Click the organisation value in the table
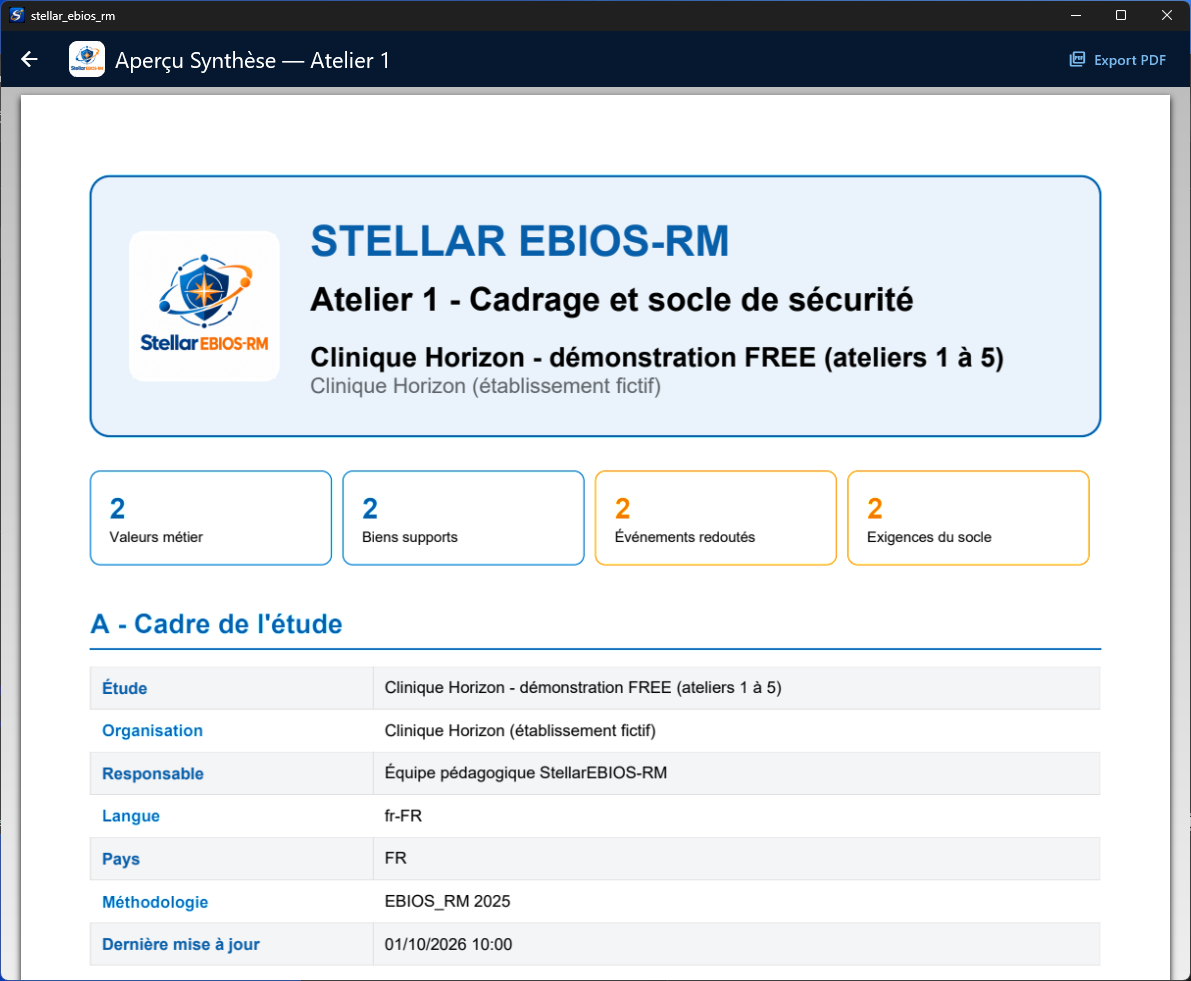1191x981 pixels. (x=520, y=730)
